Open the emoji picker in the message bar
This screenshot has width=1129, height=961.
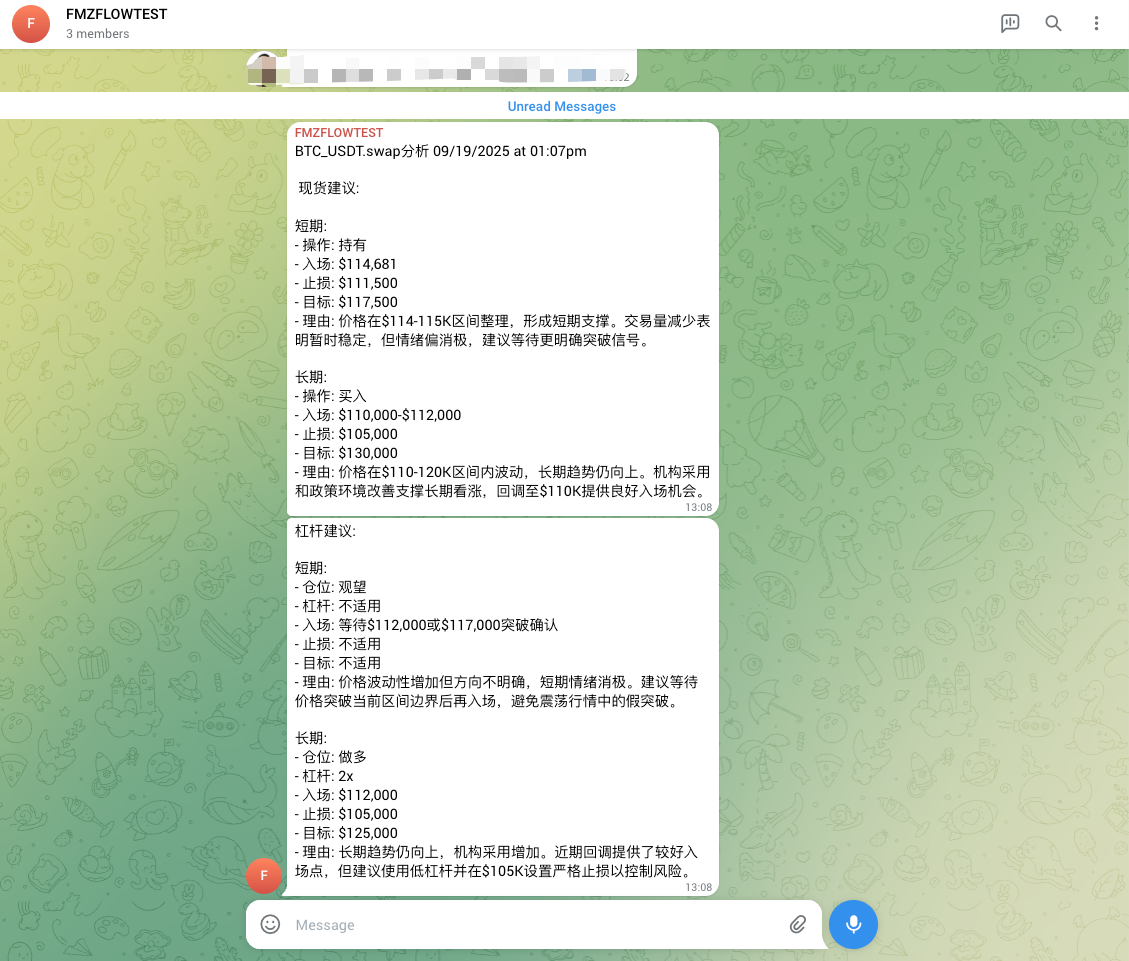(270, 924)
